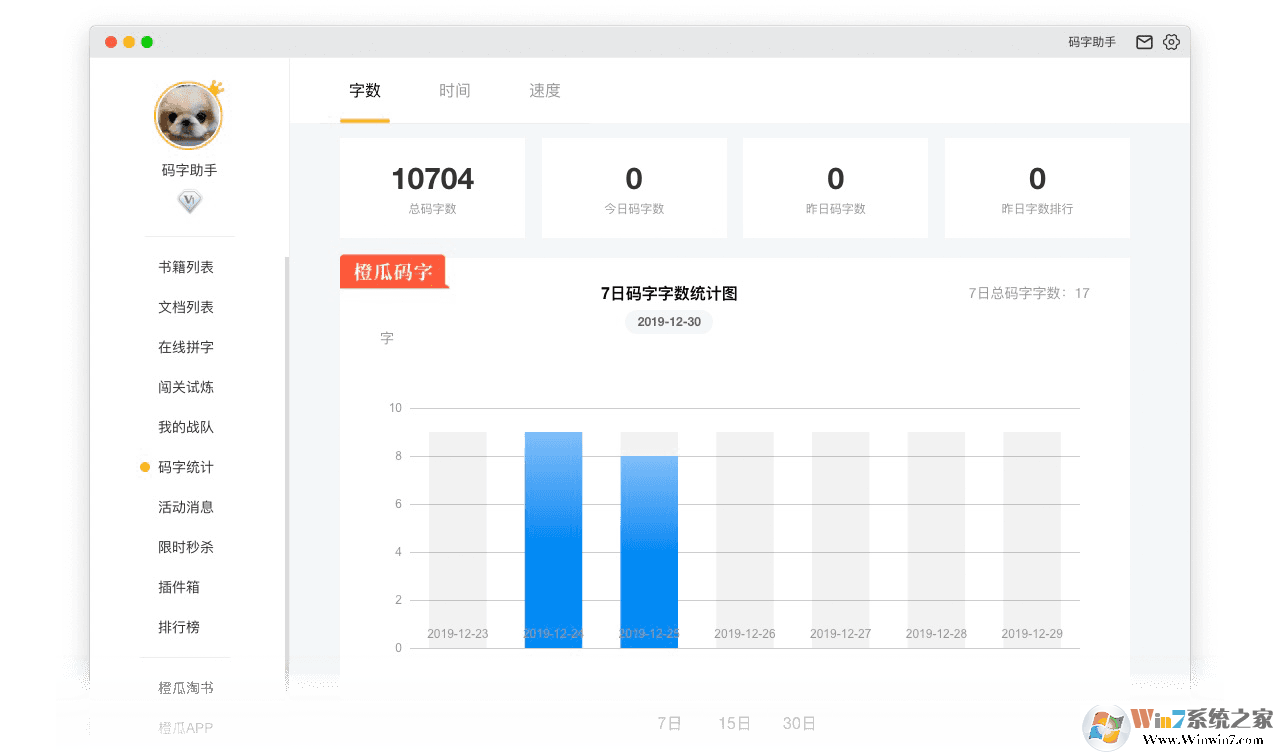The image size is (1280, 754).
Task: Click the Win7 logo in the taskbar
Action: pos(1106,729)
